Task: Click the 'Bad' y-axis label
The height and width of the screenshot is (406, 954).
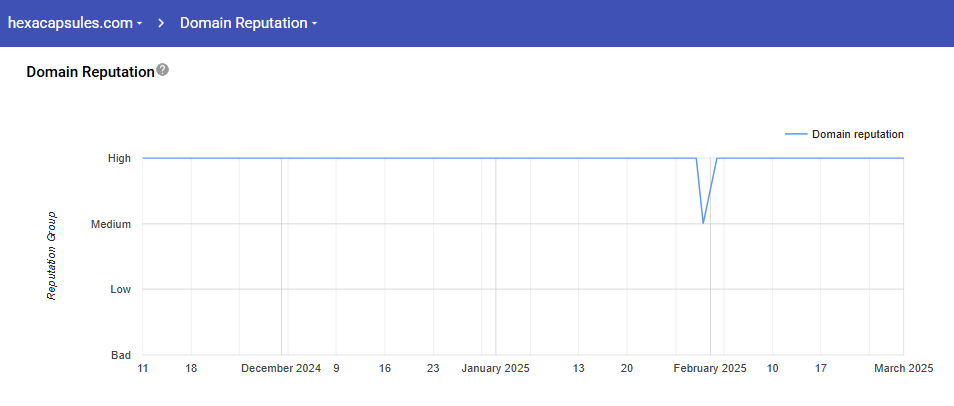Action: (120, 355)
